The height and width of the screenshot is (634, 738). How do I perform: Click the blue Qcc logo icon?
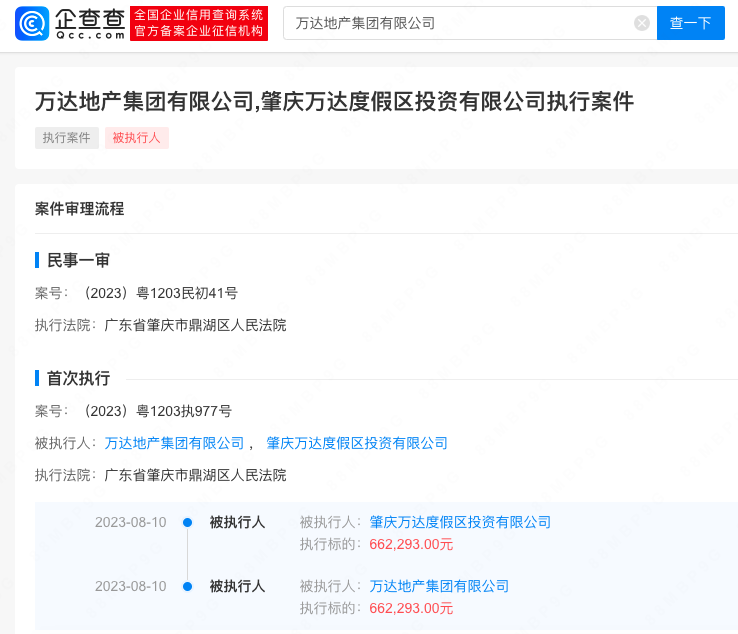click(33, 22)
